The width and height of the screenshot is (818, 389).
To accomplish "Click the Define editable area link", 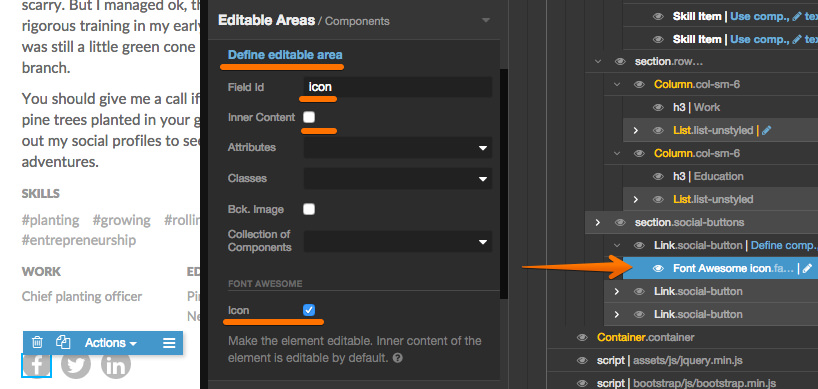I will pos(285,55).
